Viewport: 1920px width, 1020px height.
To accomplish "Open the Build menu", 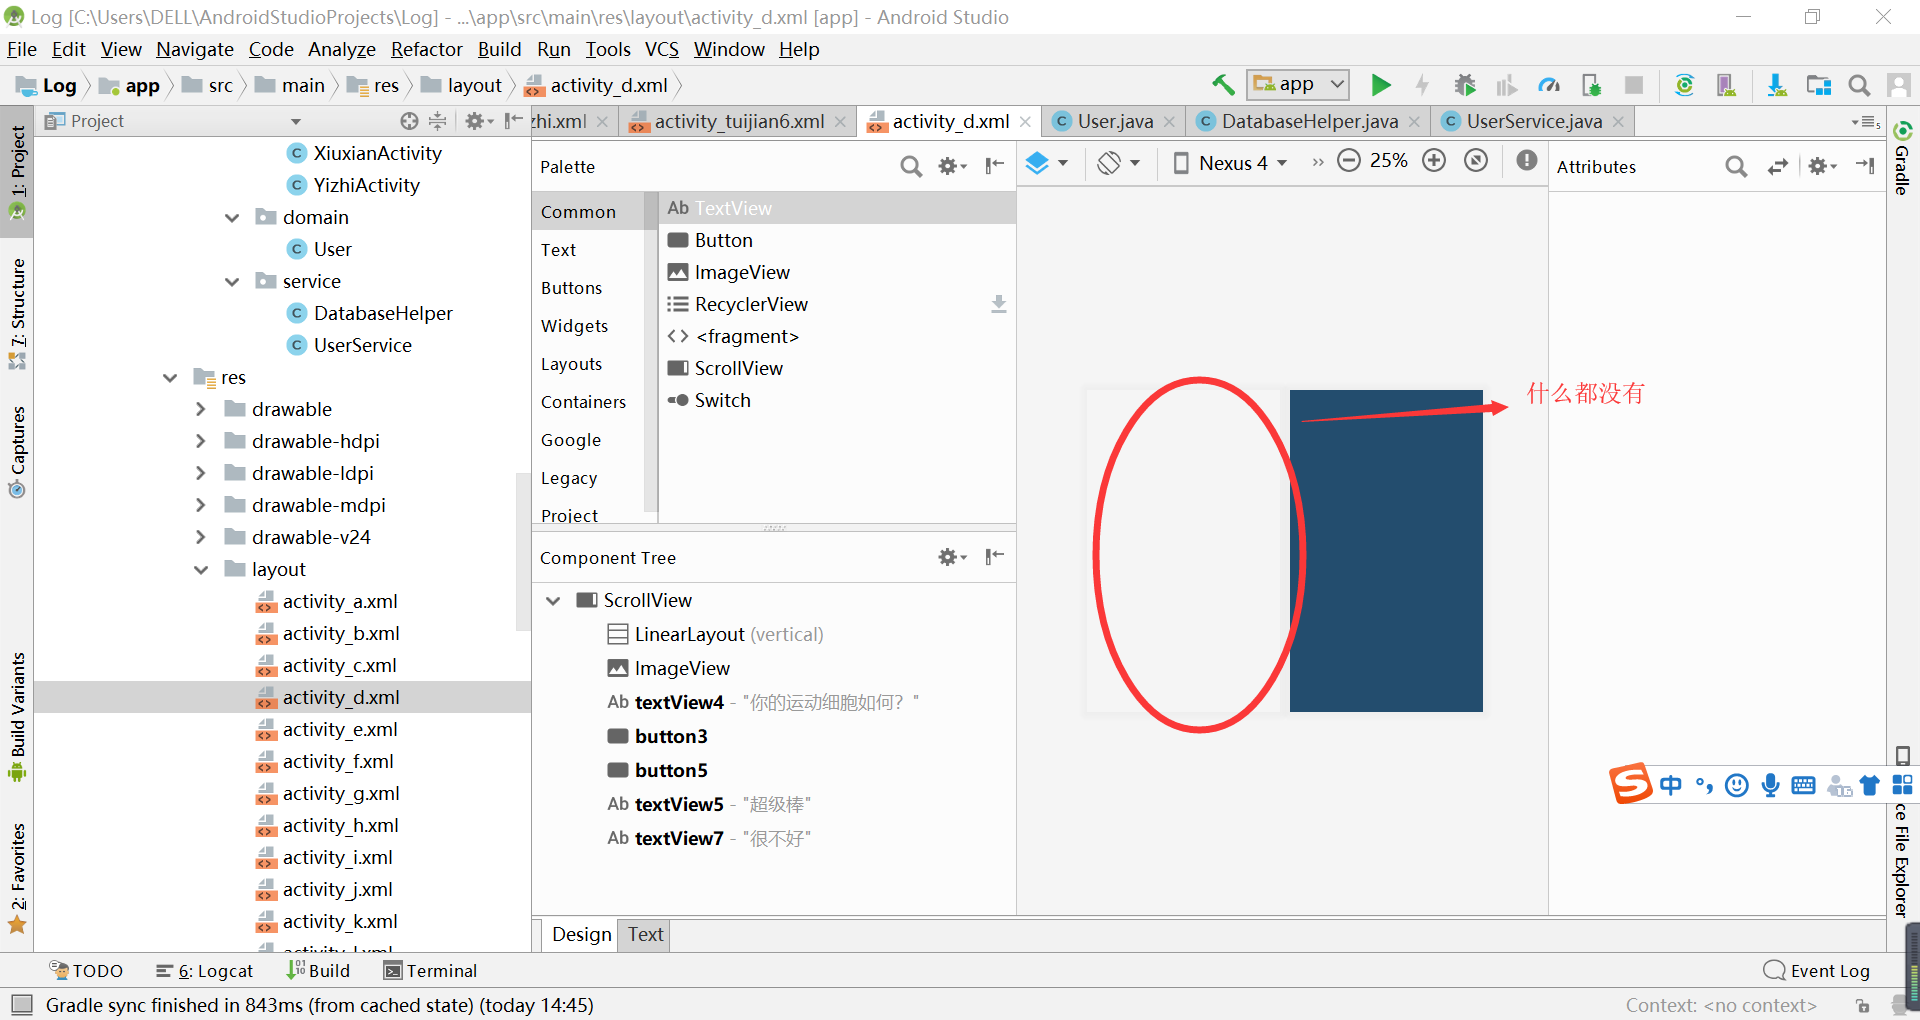I will 499,49.
